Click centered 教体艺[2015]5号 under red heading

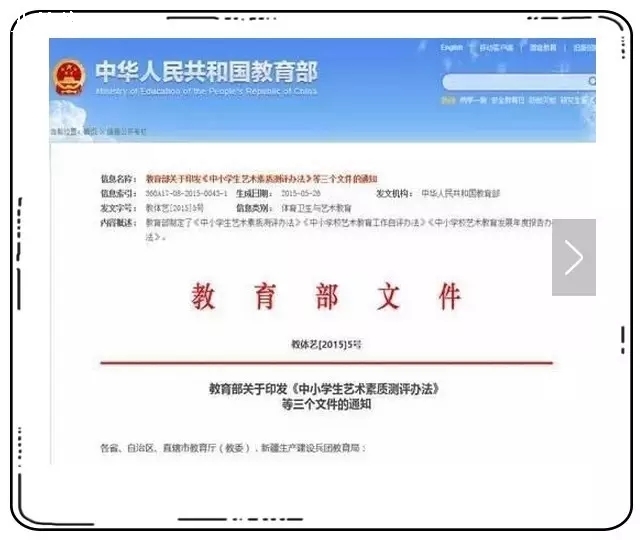[326, 344]
